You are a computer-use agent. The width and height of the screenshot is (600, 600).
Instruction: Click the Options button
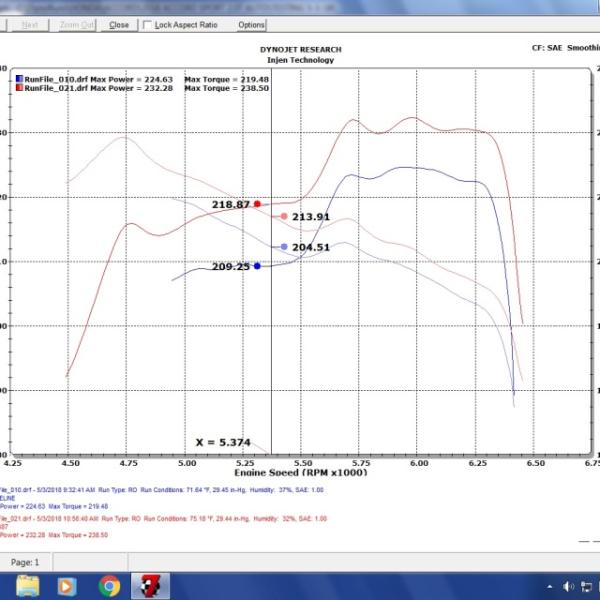click(251, 25)
